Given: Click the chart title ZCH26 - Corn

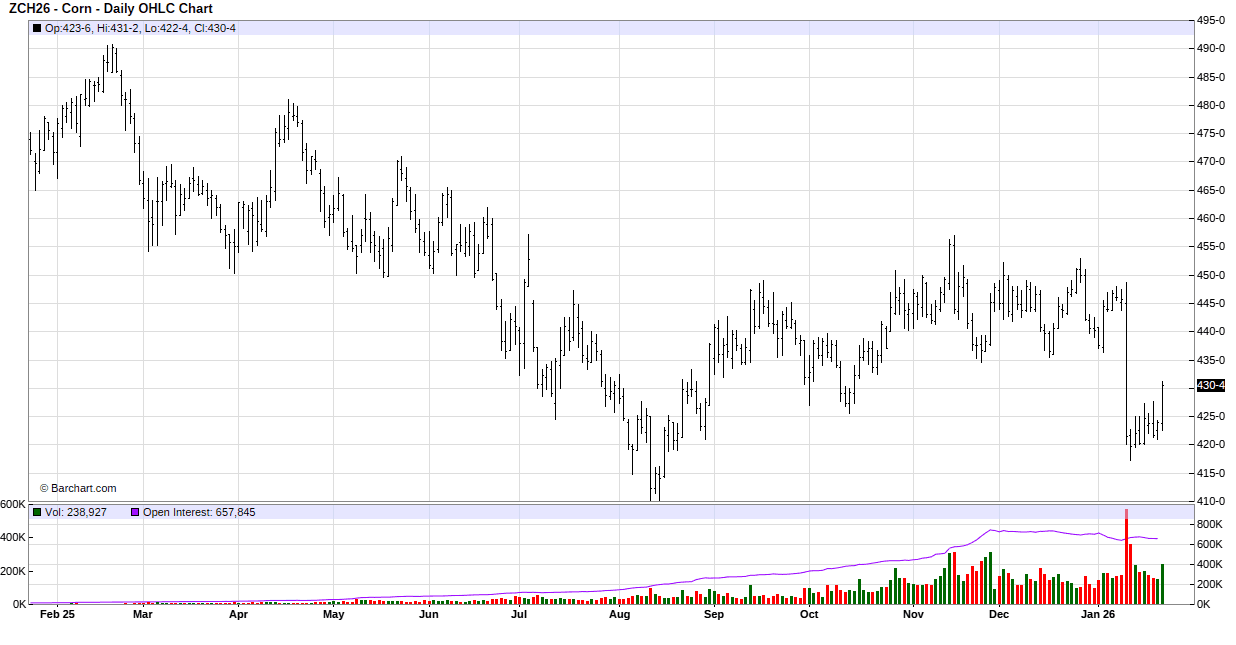Looking at the screenshot, I should coord(110,9).
